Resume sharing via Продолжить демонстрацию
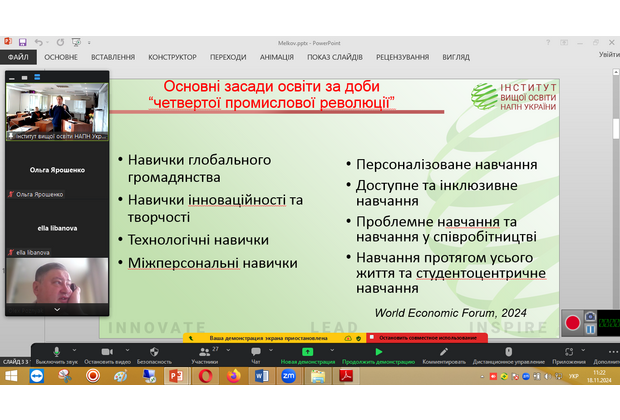 tap(378, 352)
